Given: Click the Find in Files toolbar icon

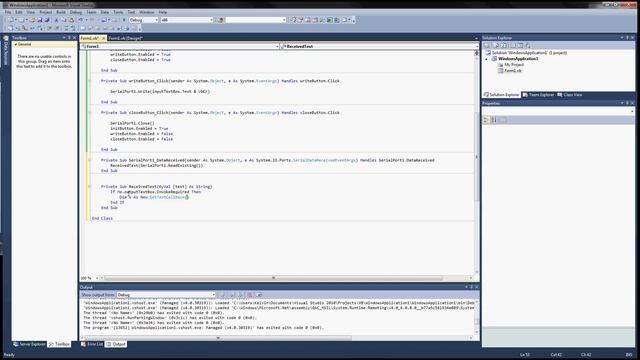Looking at the screenshot, I should [x=220, y=20].
